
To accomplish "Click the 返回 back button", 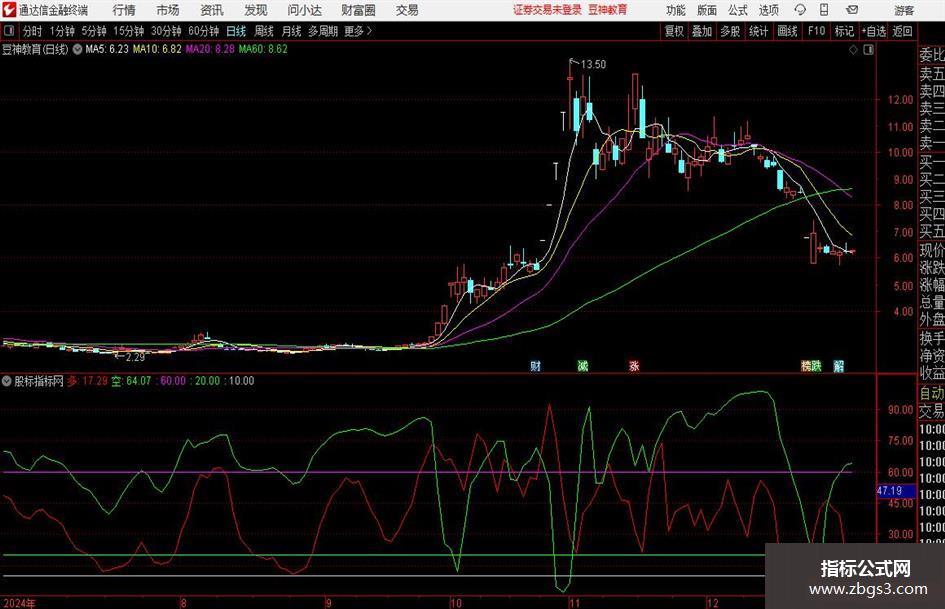I will 902,31.
